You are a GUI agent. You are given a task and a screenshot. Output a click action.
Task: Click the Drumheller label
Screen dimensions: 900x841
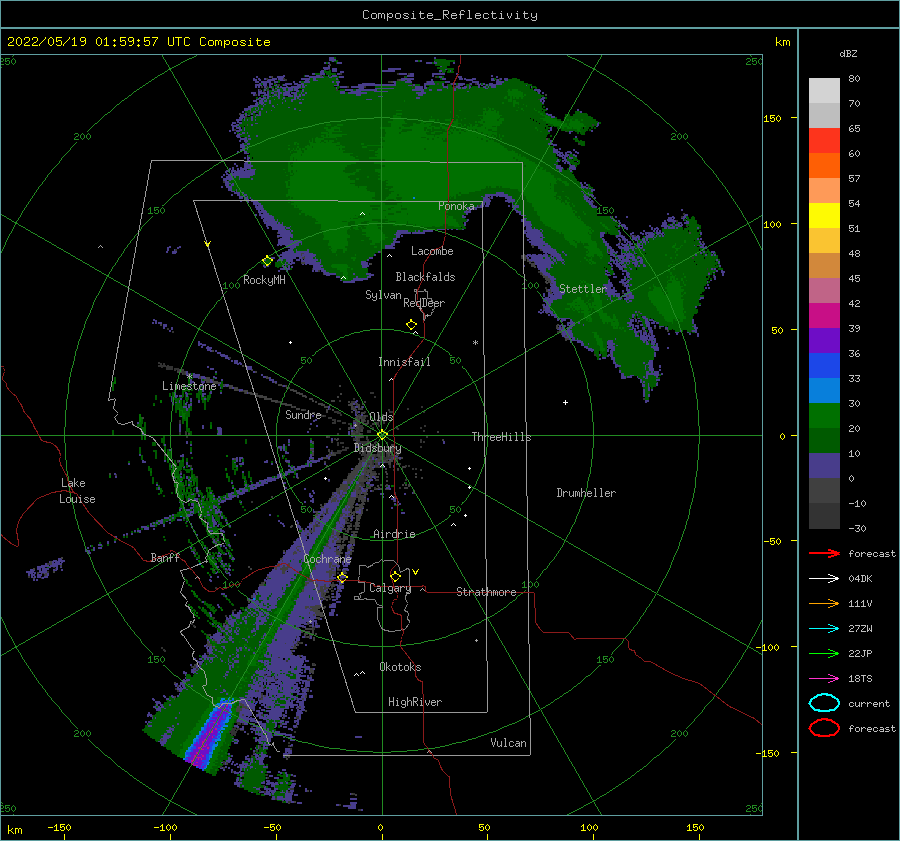(586, 493)
